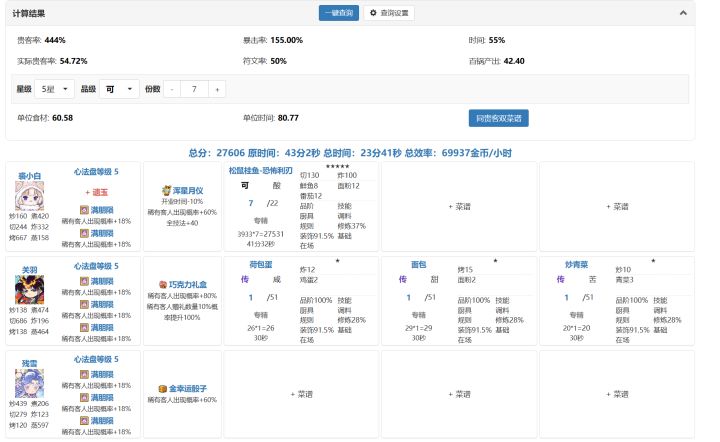Viewport: 720px width, 442px height.
Task: Click the first amber icon in 残雪 card
Action: click(84, 375)
